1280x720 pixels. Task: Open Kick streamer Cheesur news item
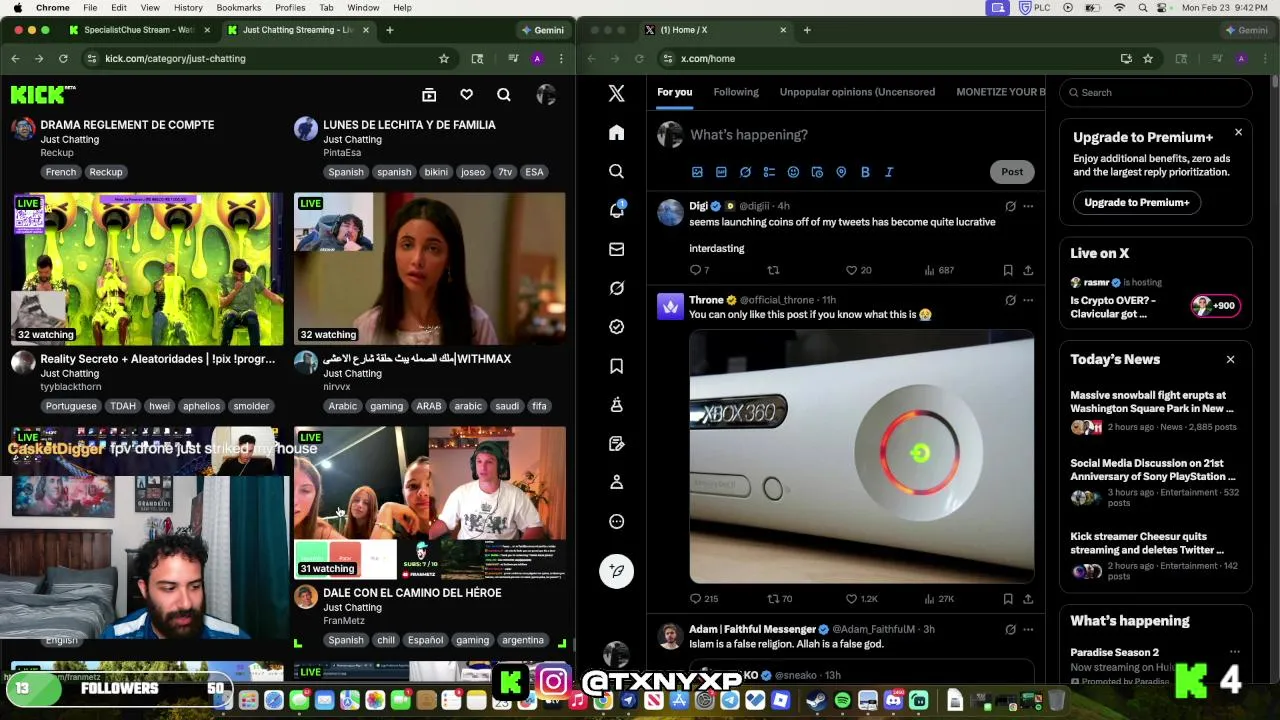click(1153, 556)
